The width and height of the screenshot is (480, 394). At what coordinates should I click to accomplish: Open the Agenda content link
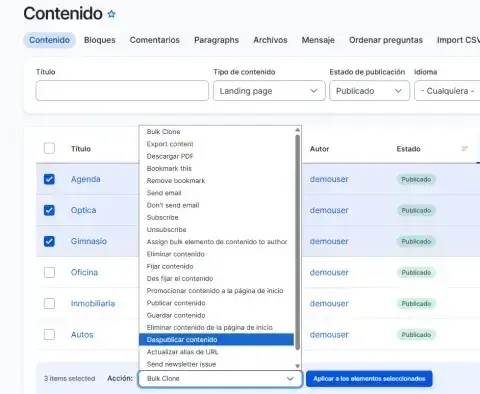[85, 179]
